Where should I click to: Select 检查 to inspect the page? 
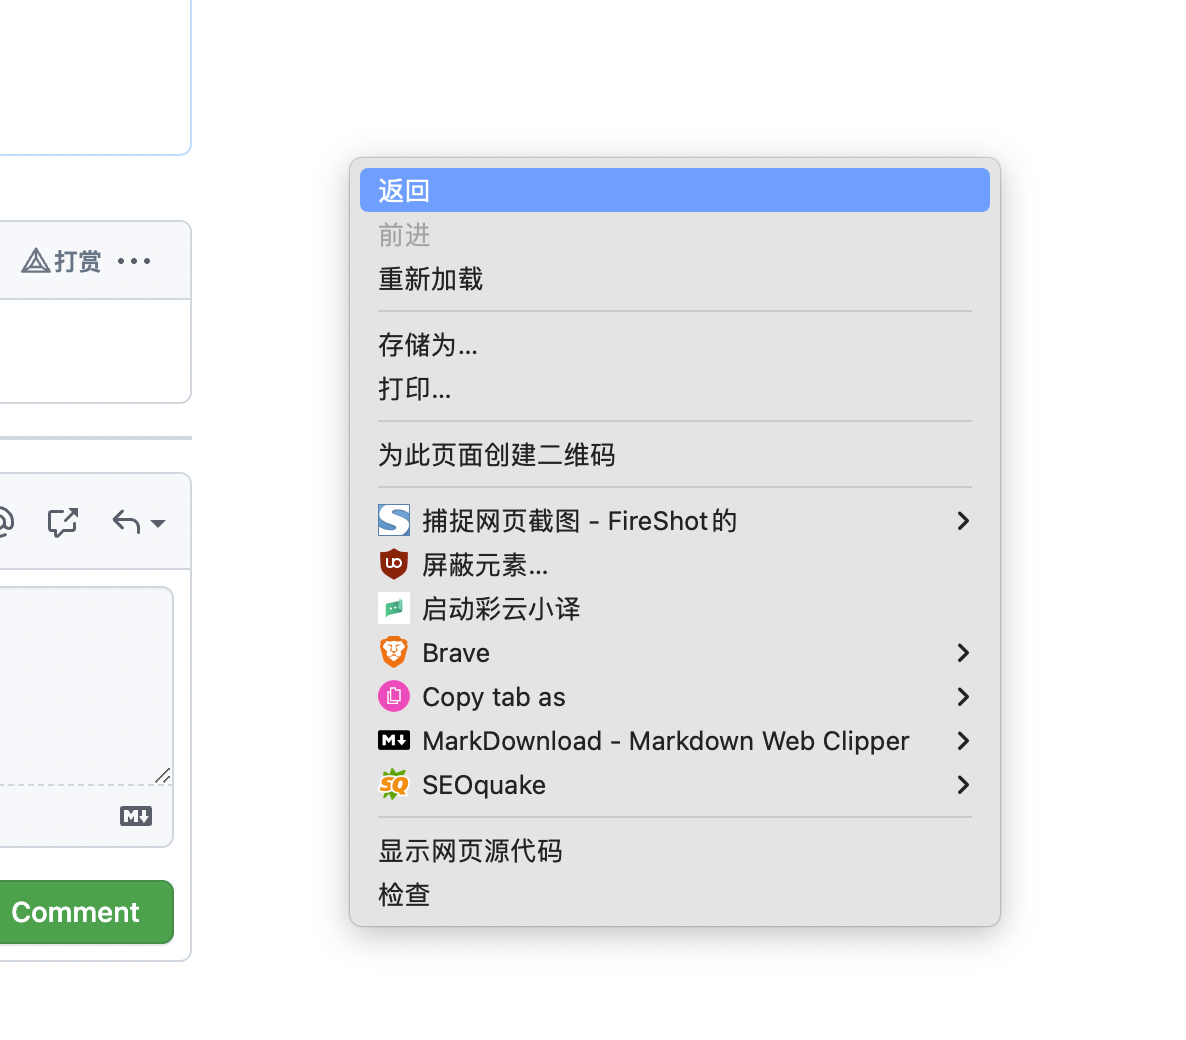(675, 895)
